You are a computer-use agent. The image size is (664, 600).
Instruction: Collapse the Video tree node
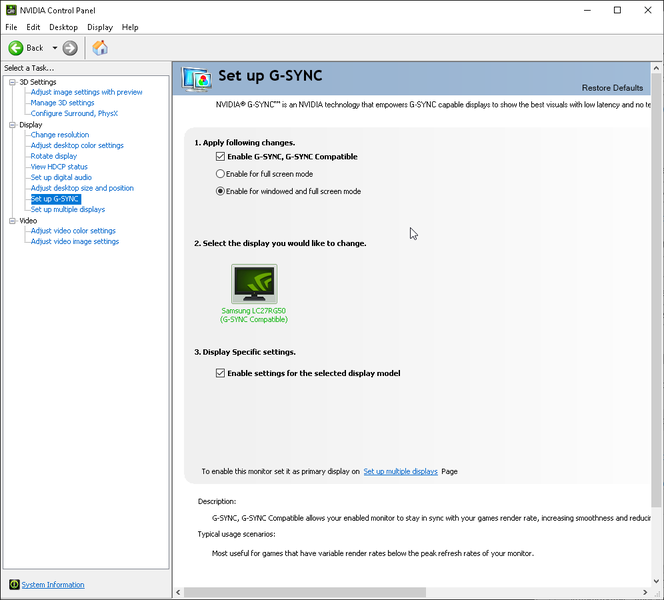click(x=12, y=221)
